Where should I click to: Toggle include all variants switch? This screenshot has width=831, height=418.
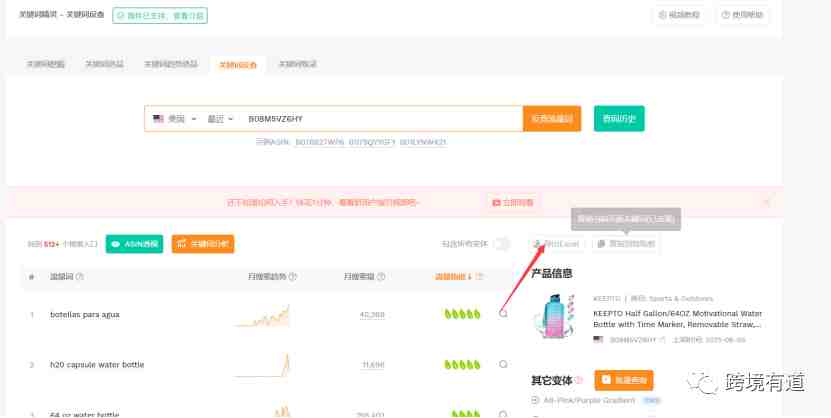(501, 244)
